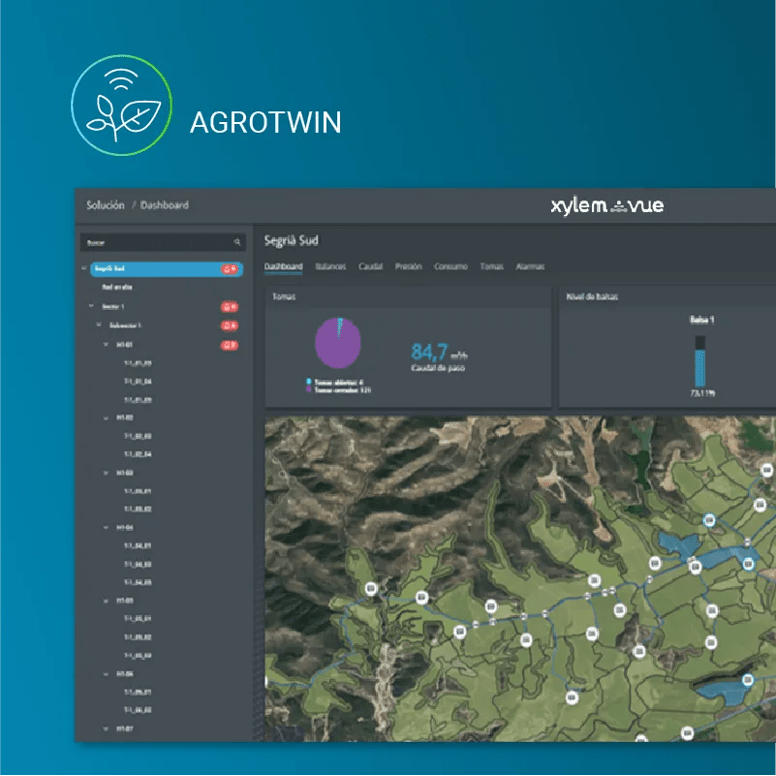Image resolution: width=776 pixels, height=776 pixels.
Task: Collapse the H1-06 hydrant group
Action: 106,674
